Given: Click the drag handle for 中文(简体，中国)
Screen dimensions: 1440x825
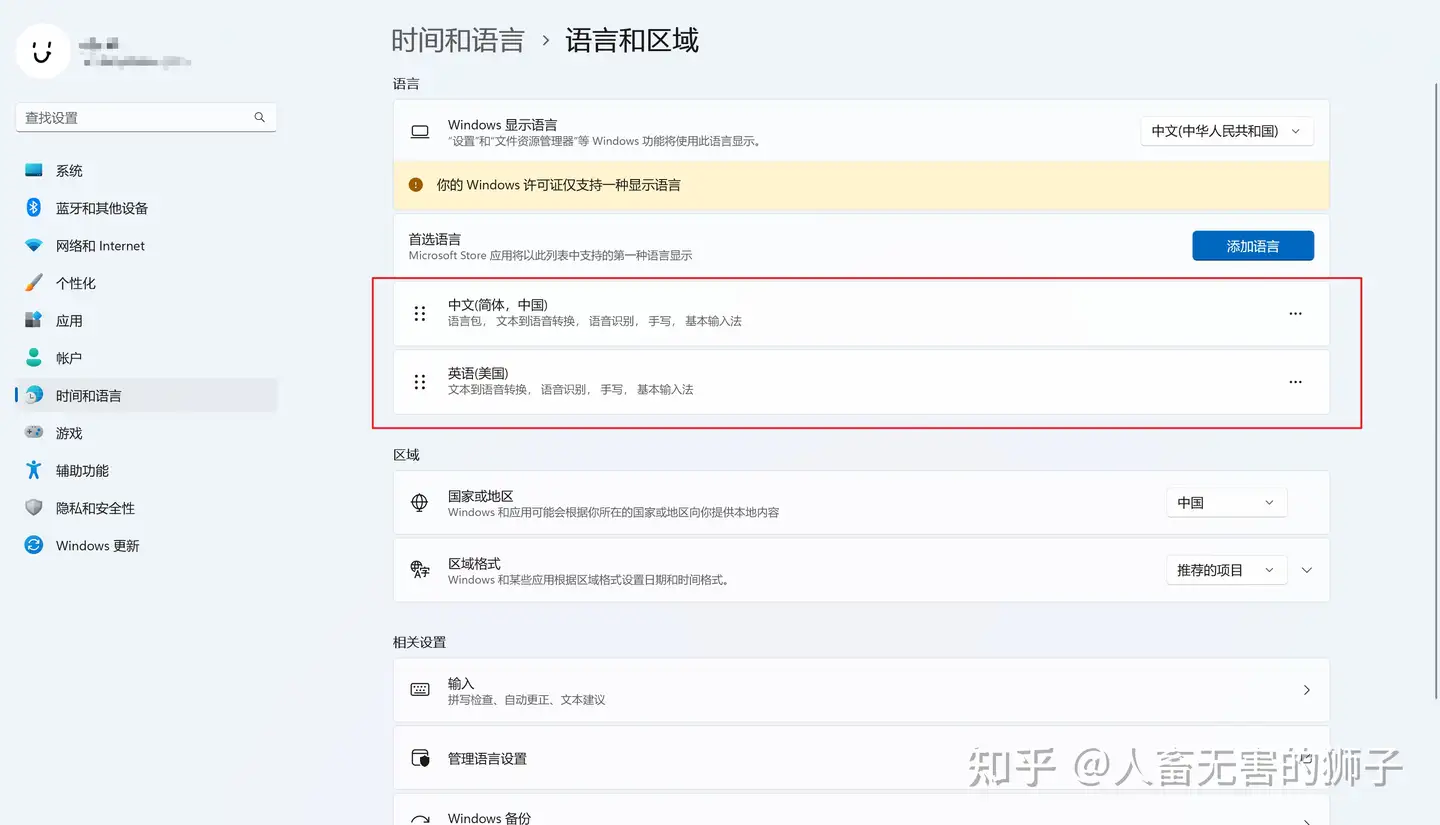Looking at the screenshot, I should tap(420, 313).
